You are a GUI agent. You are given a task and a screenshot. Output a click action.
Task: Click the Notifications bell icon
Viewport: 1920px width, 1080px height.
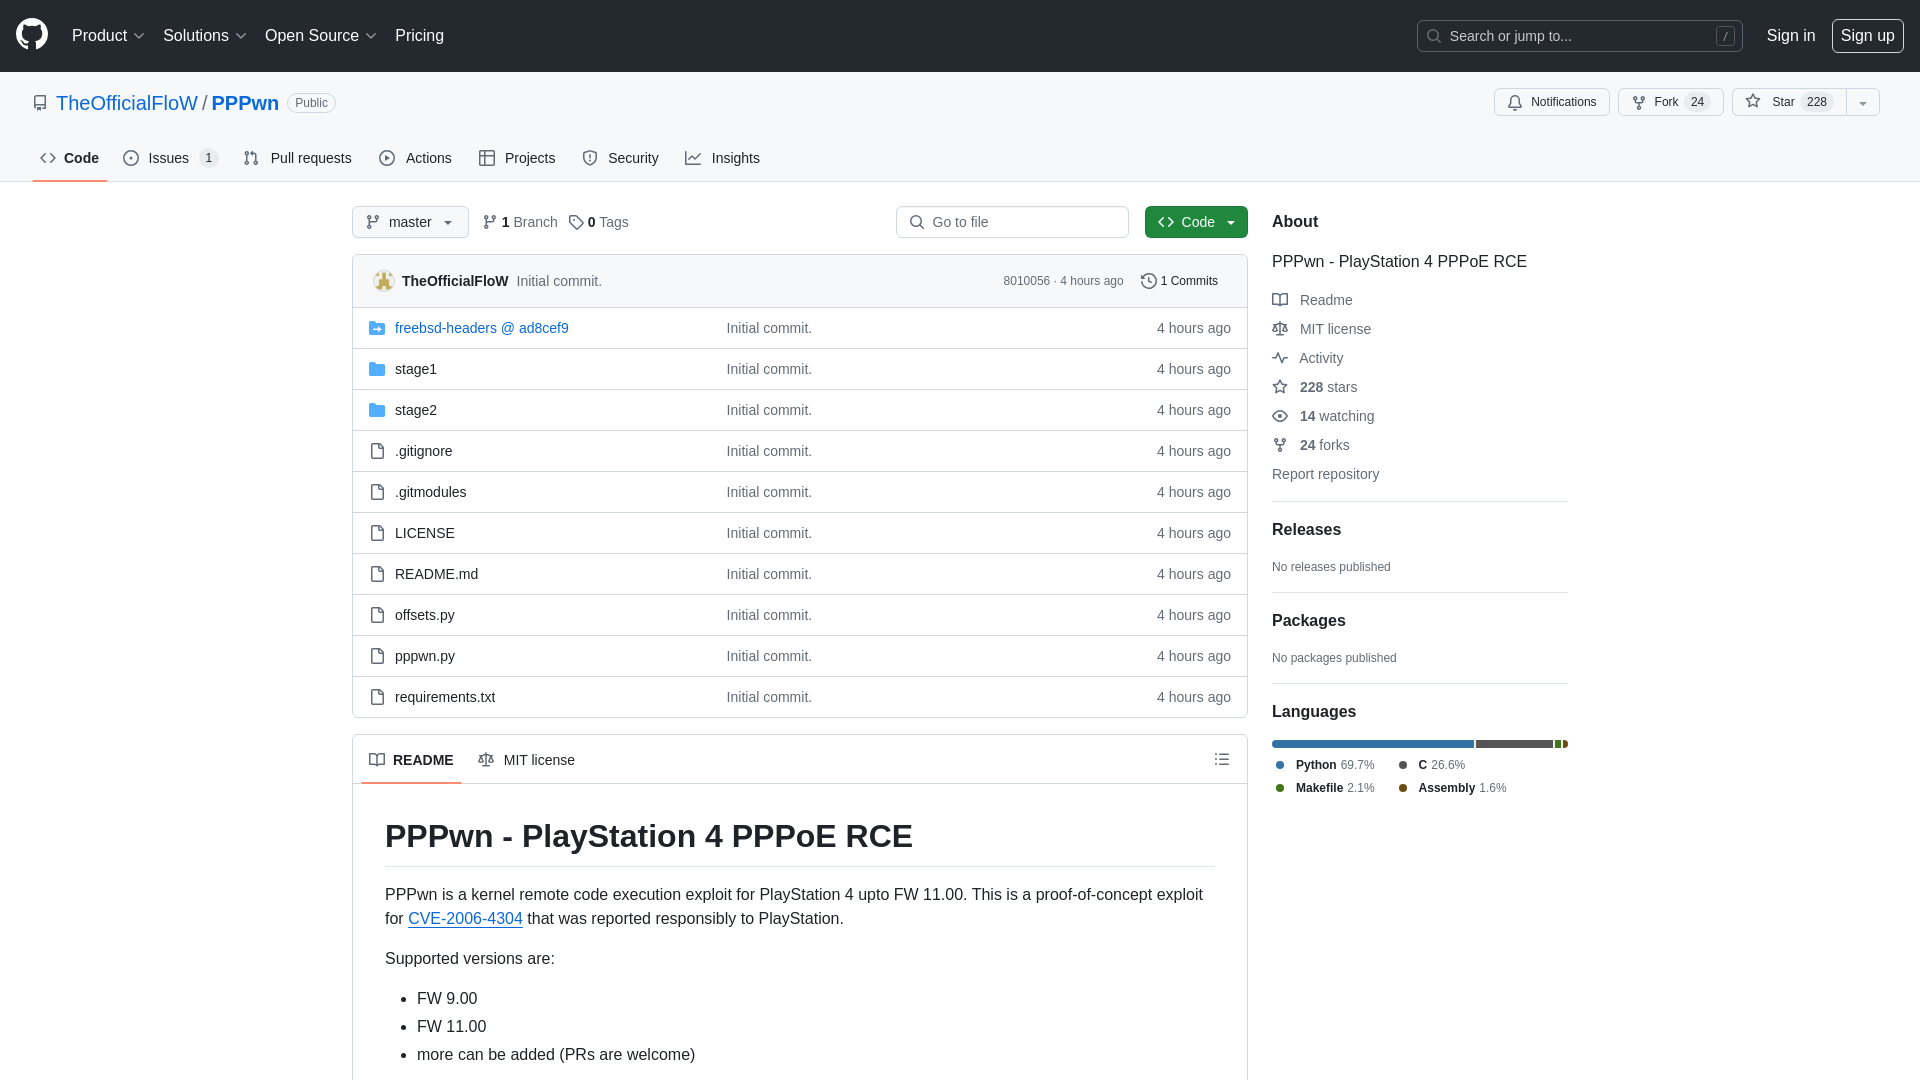click(1514, 102)
